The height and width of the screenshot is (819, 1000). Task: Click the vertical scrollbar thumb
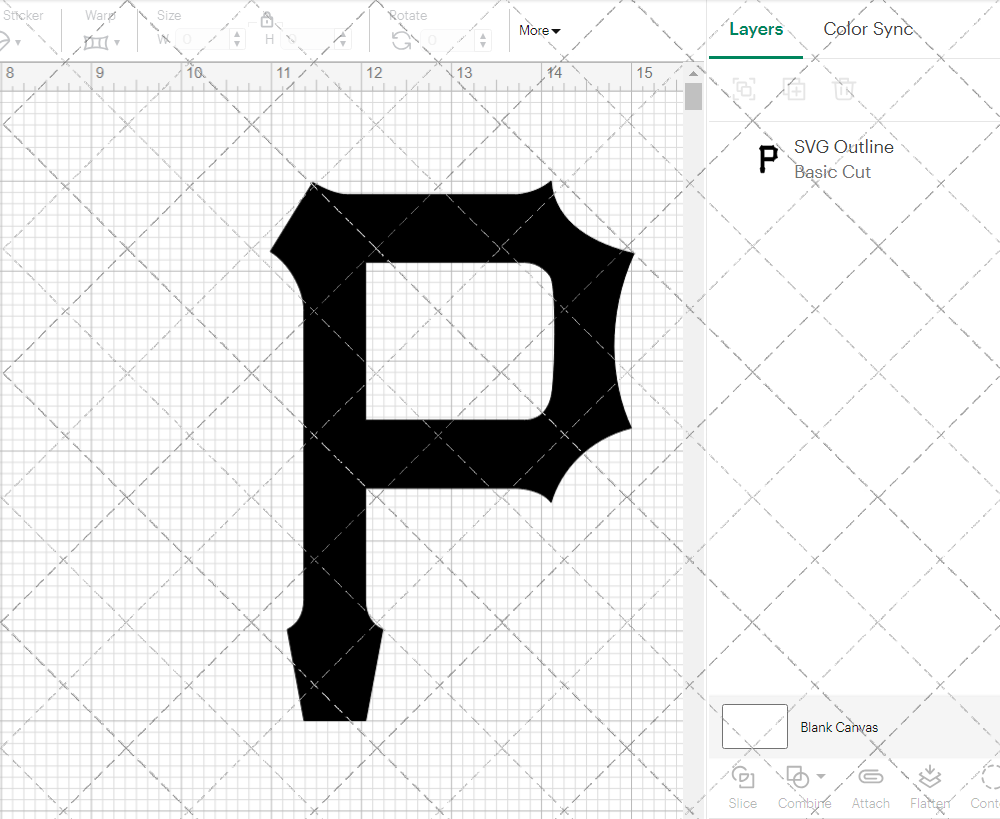point(693,96)
